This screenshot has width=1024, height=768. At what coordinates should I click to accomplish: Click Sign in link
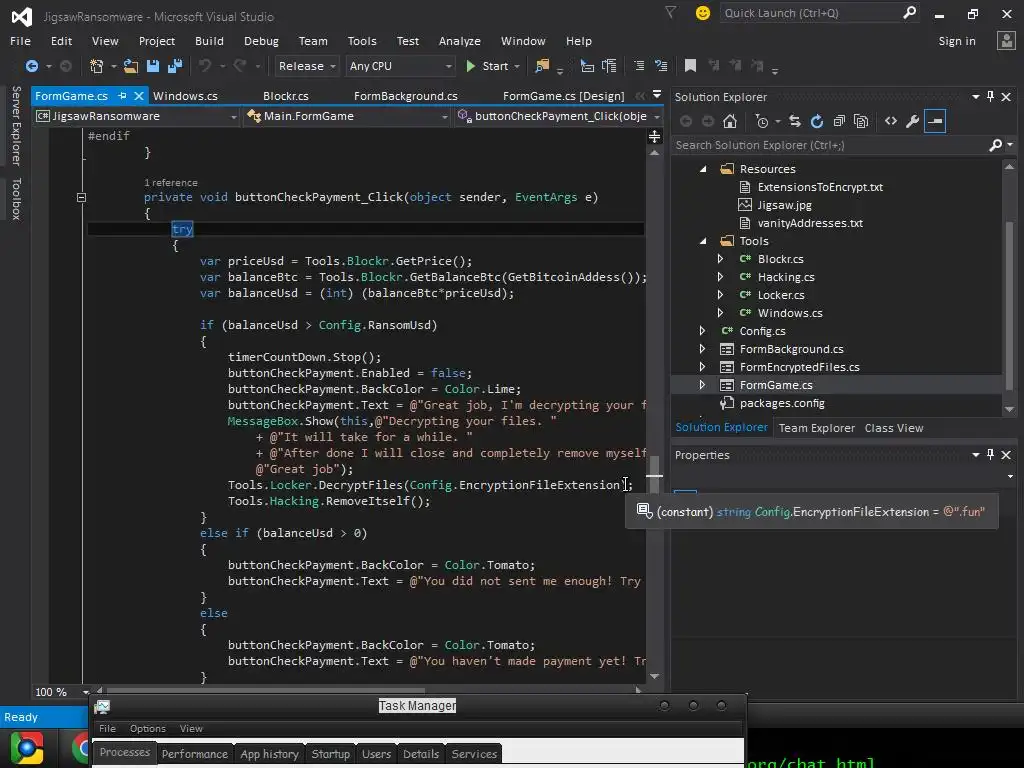click(957, 41)
